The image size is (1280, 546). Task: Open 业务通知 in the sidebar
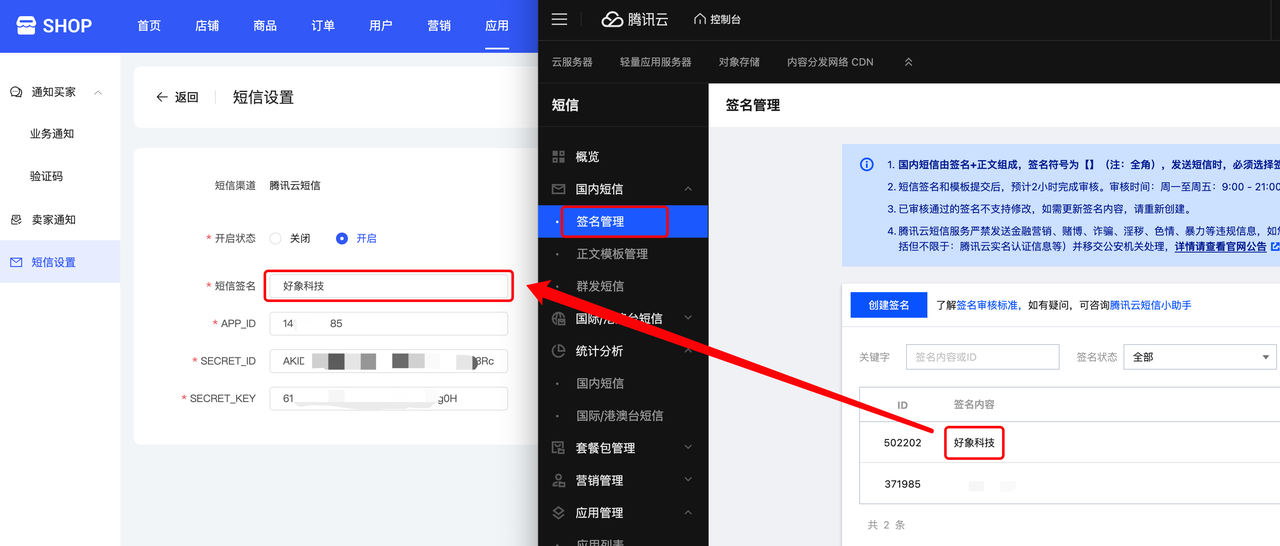52,134
